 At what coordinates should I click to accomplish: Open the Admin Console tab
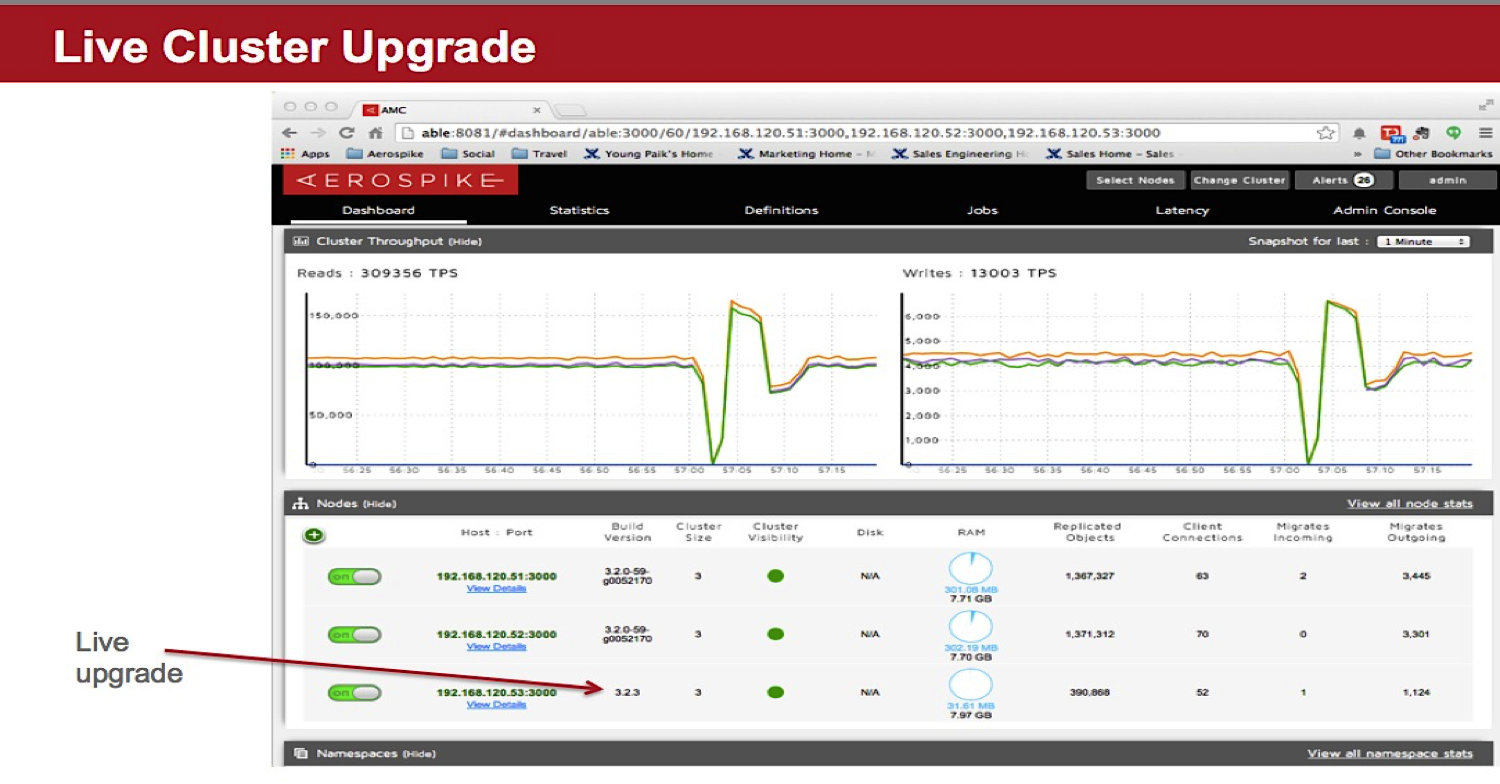pyautogui.click(x=1384, y=210)
